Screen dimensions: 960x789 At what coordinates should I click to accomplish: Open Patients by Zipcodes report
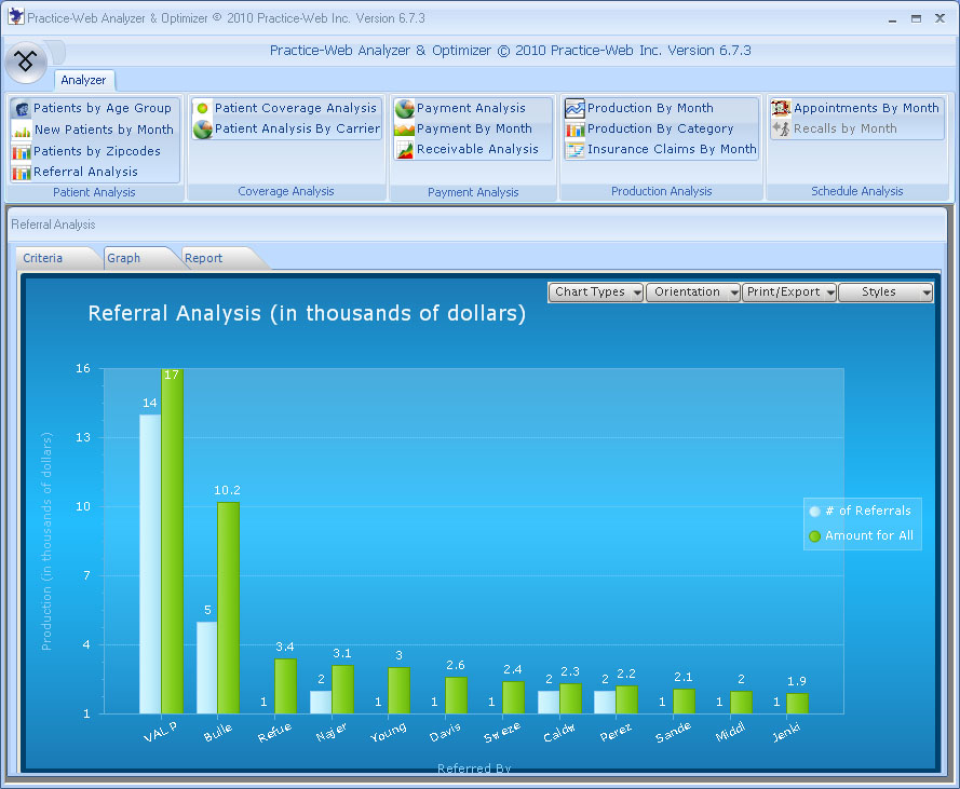(97, 151)
